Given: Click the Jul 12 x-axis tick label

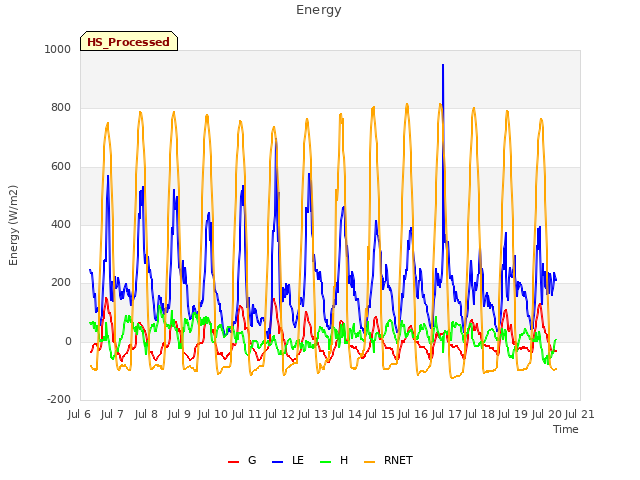Looking at the screenshot, I should pos(280,415).
